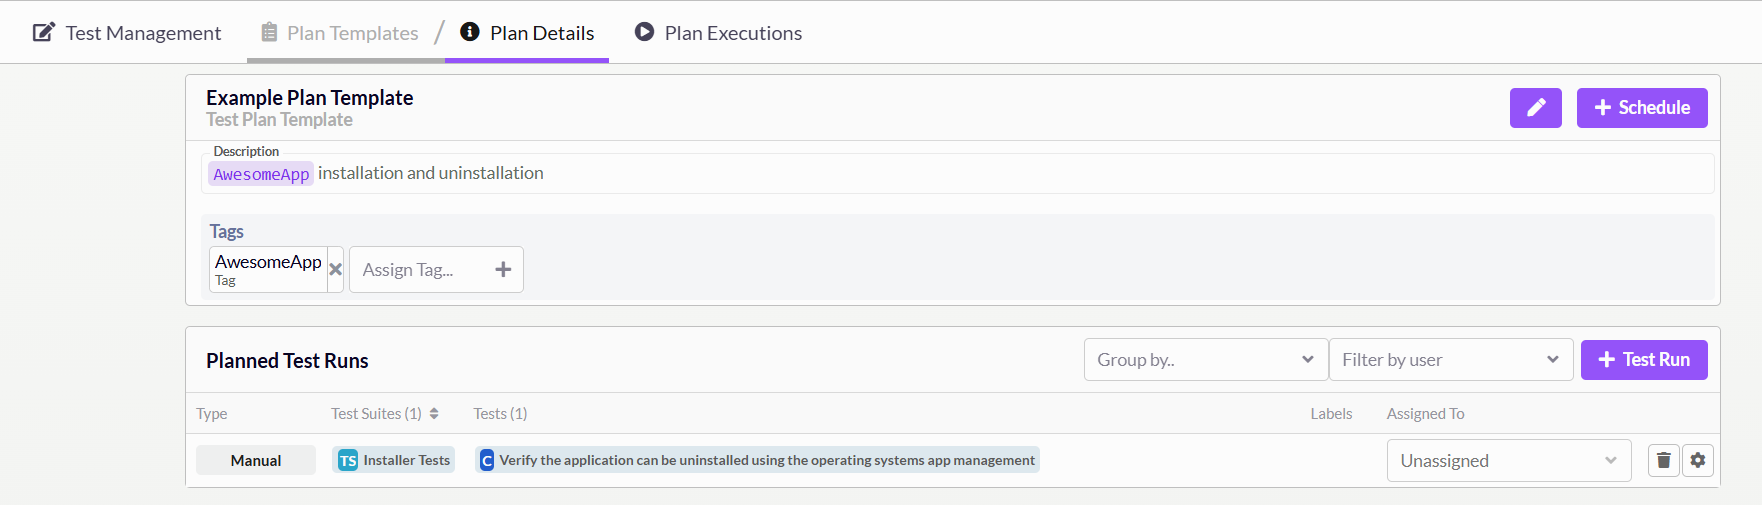Sort by Test Suites column arrows
This screenshot has height=505, width=1762.
[434, 414]
